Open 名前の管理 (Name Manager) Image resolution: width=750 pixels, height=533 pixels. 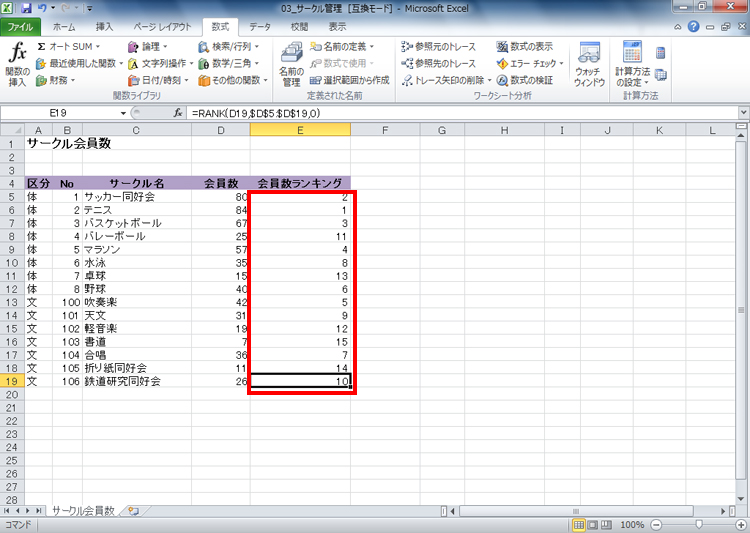pos(291,65)
